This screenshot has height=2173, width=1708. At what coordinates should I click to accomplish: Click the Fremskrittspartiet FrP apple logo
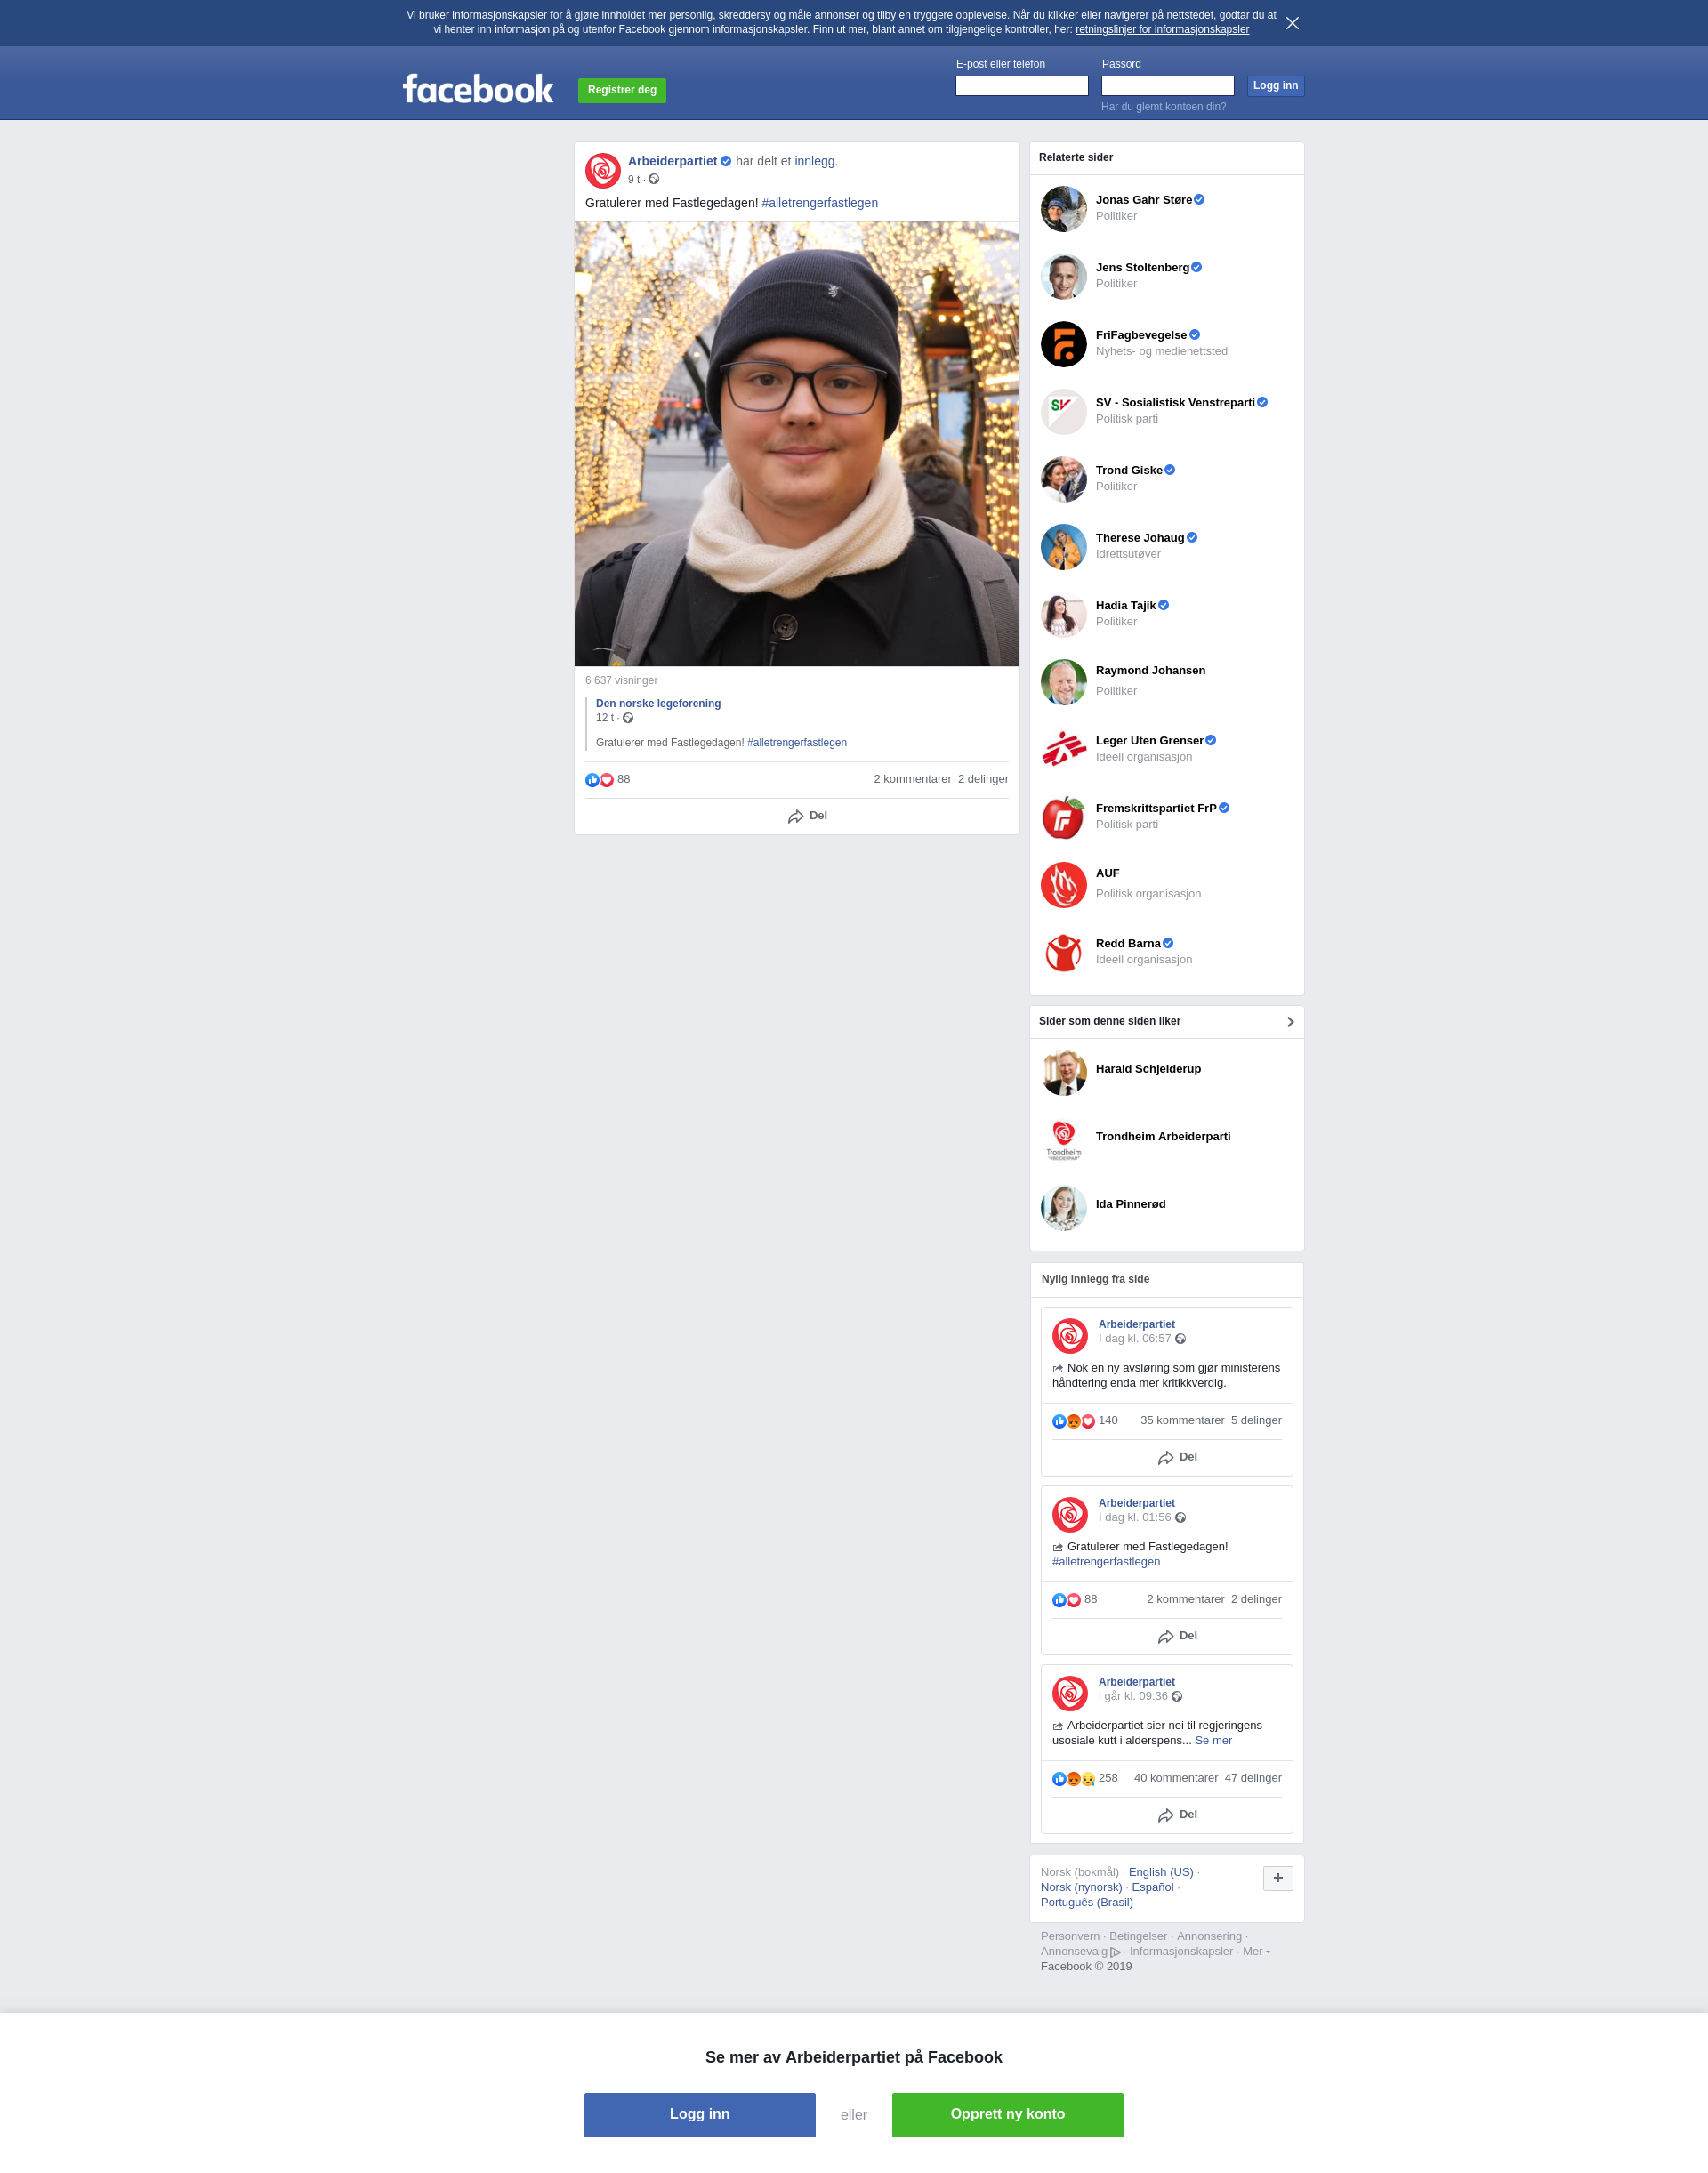pos(1063,817)
